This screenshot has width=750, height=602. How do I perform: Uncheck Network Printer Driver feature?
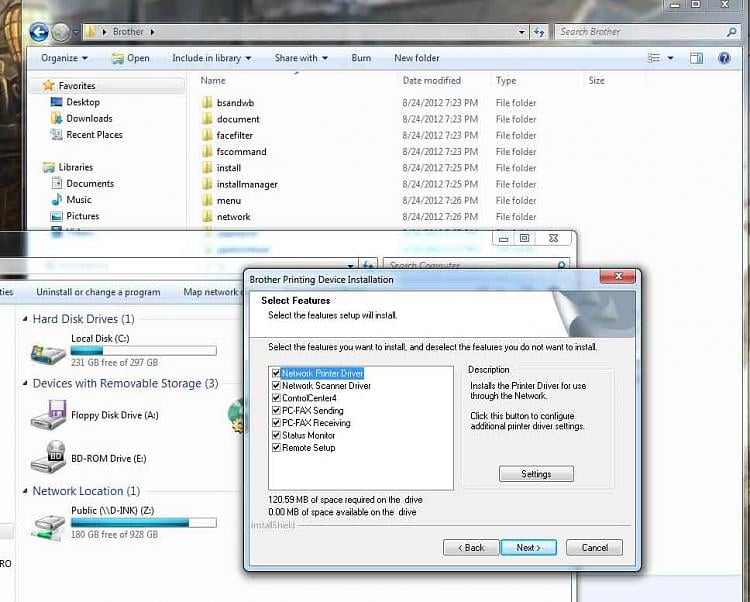point(276,373)
